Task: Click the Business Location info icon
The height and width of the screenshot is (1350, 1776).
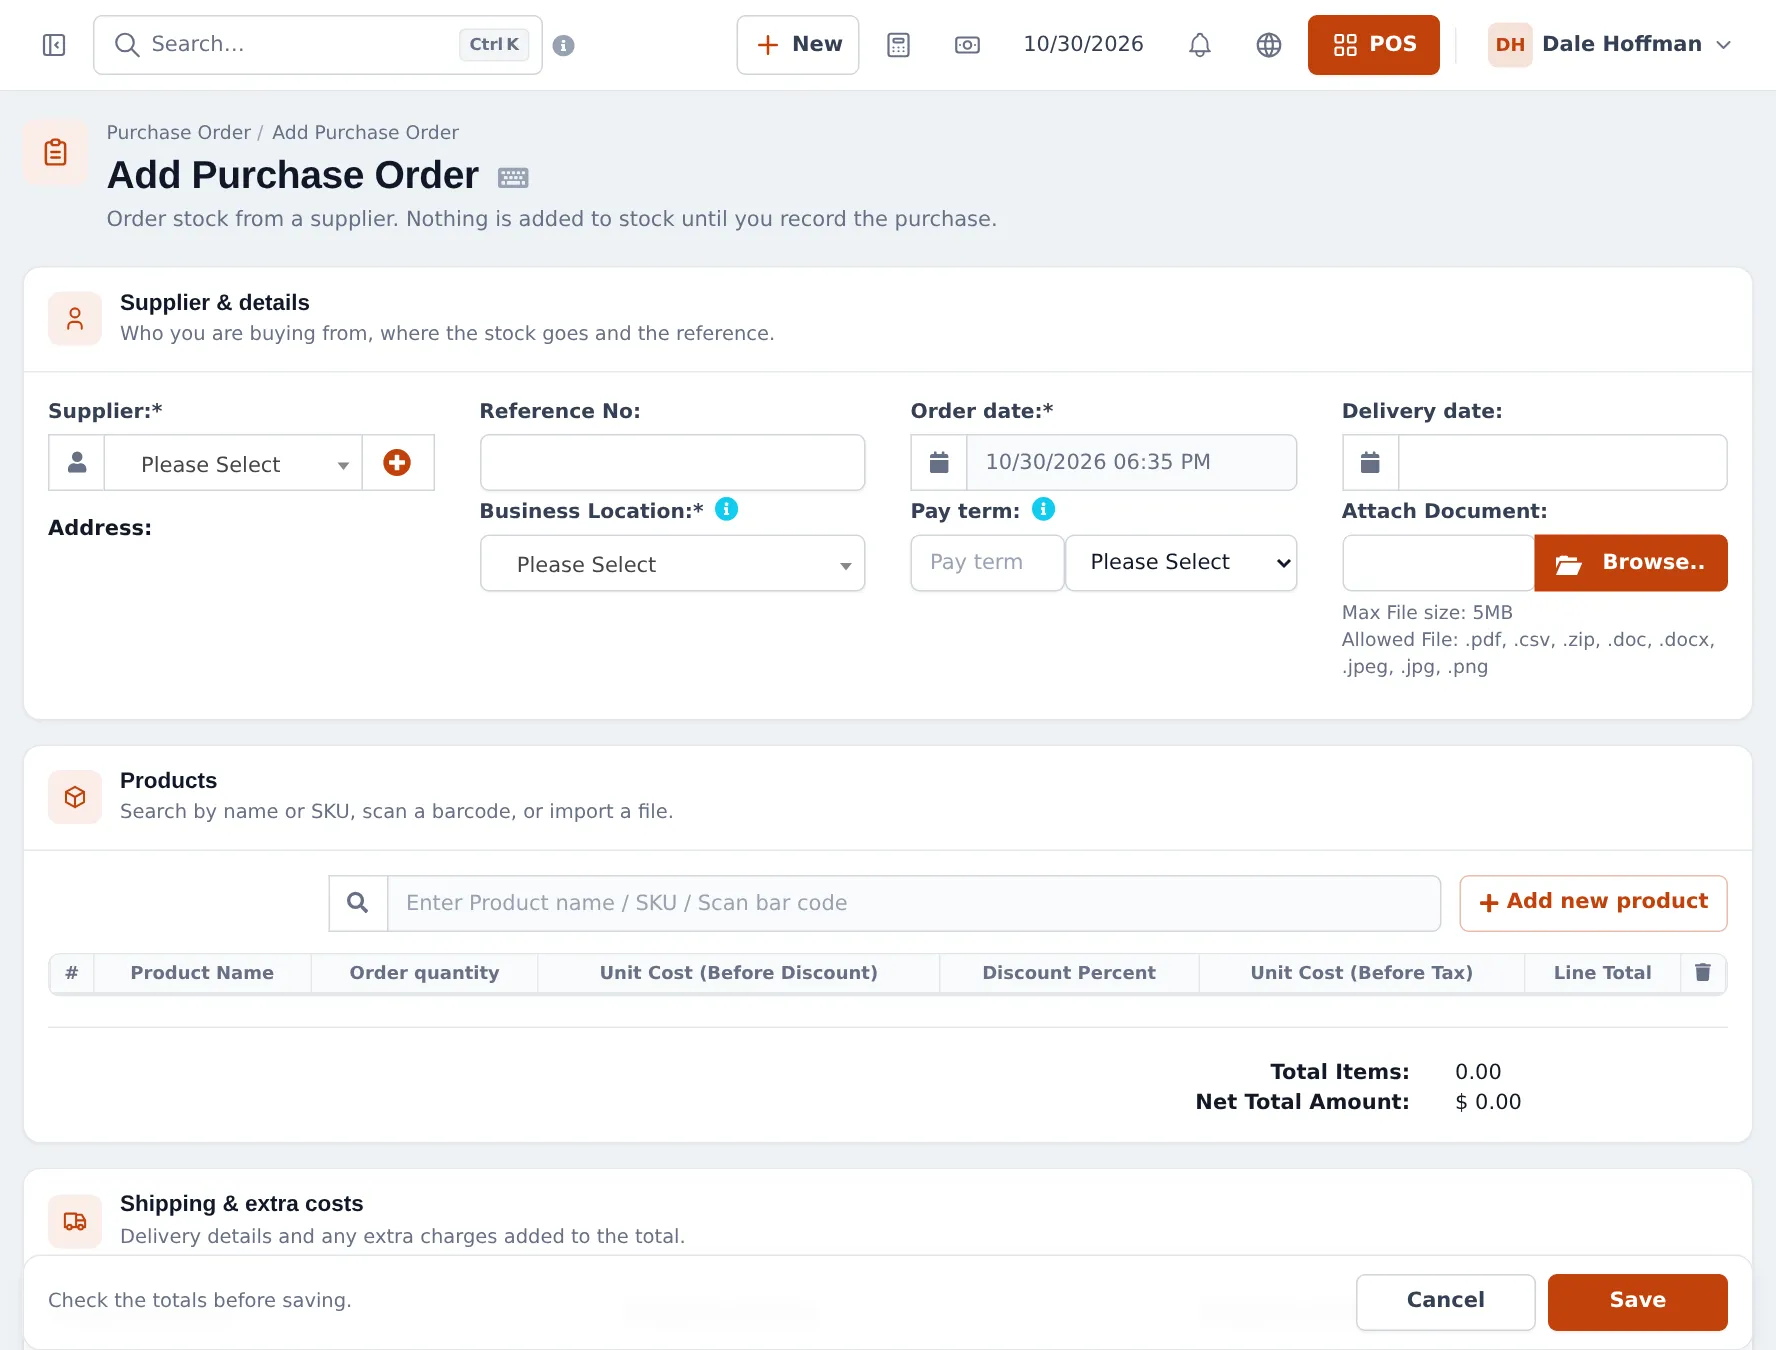Action: point(727,509)
